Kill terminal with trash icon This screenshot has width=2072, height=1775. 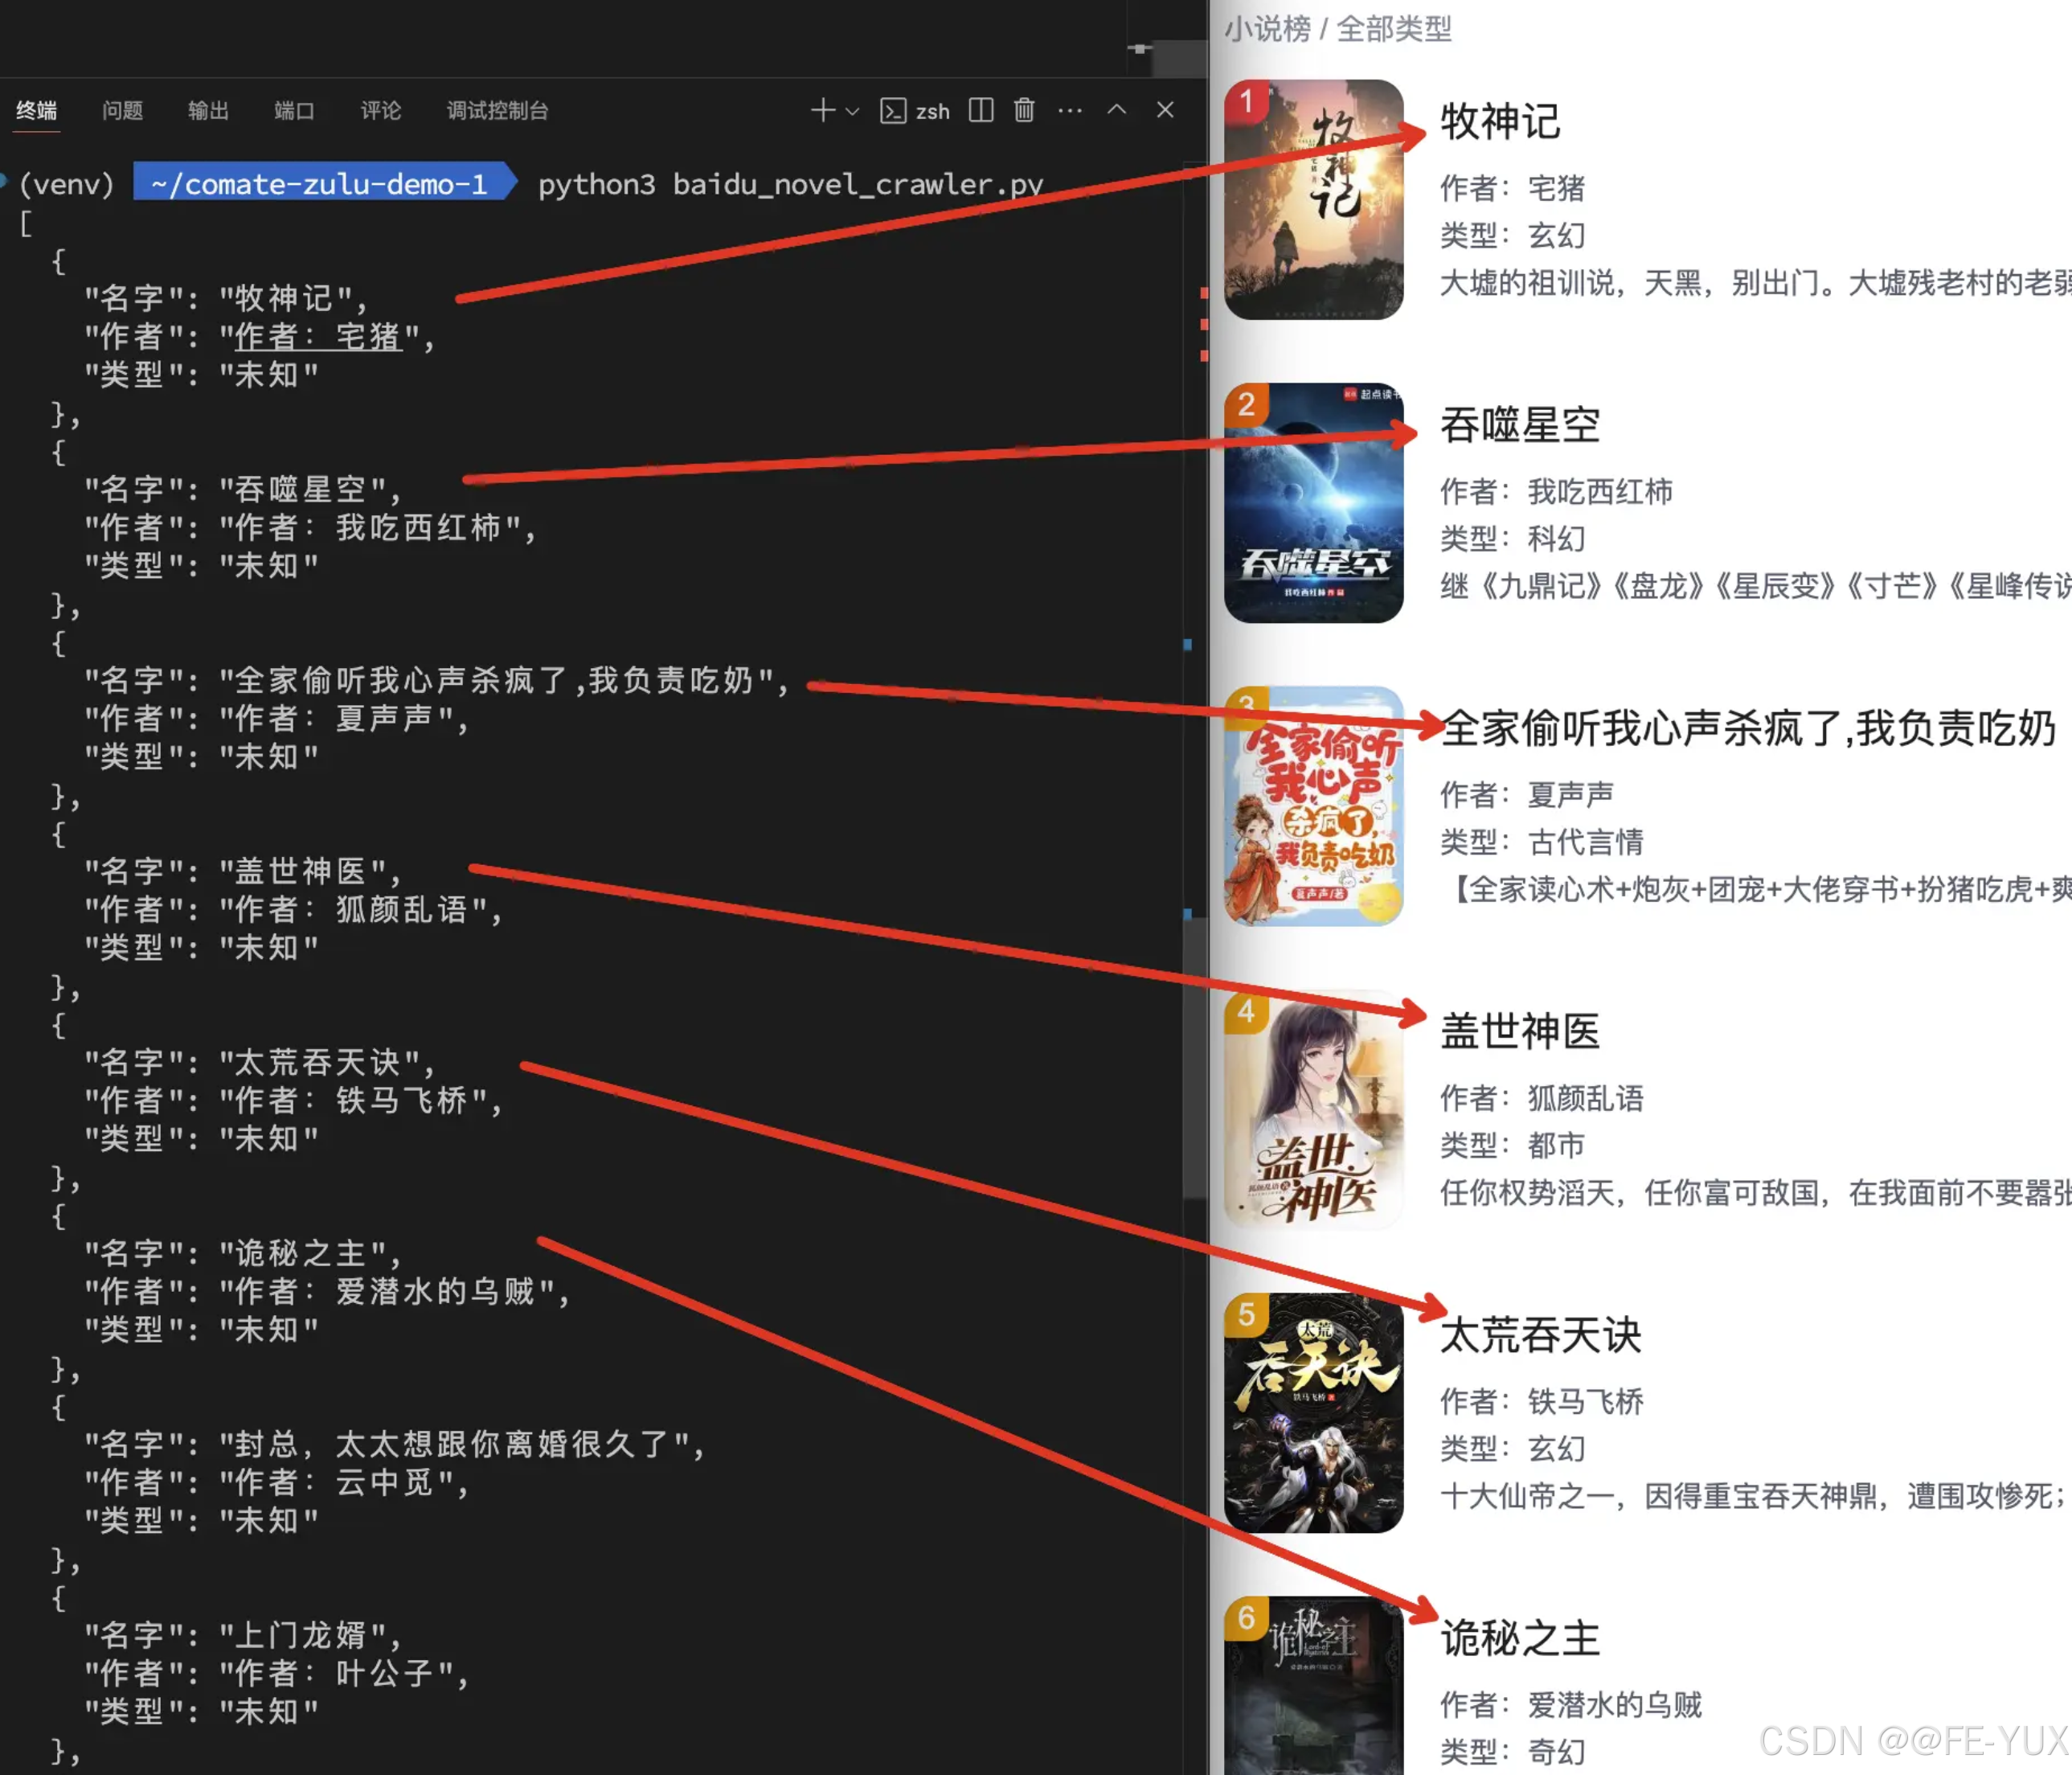pyautogui.click(x=1023, y=110)
